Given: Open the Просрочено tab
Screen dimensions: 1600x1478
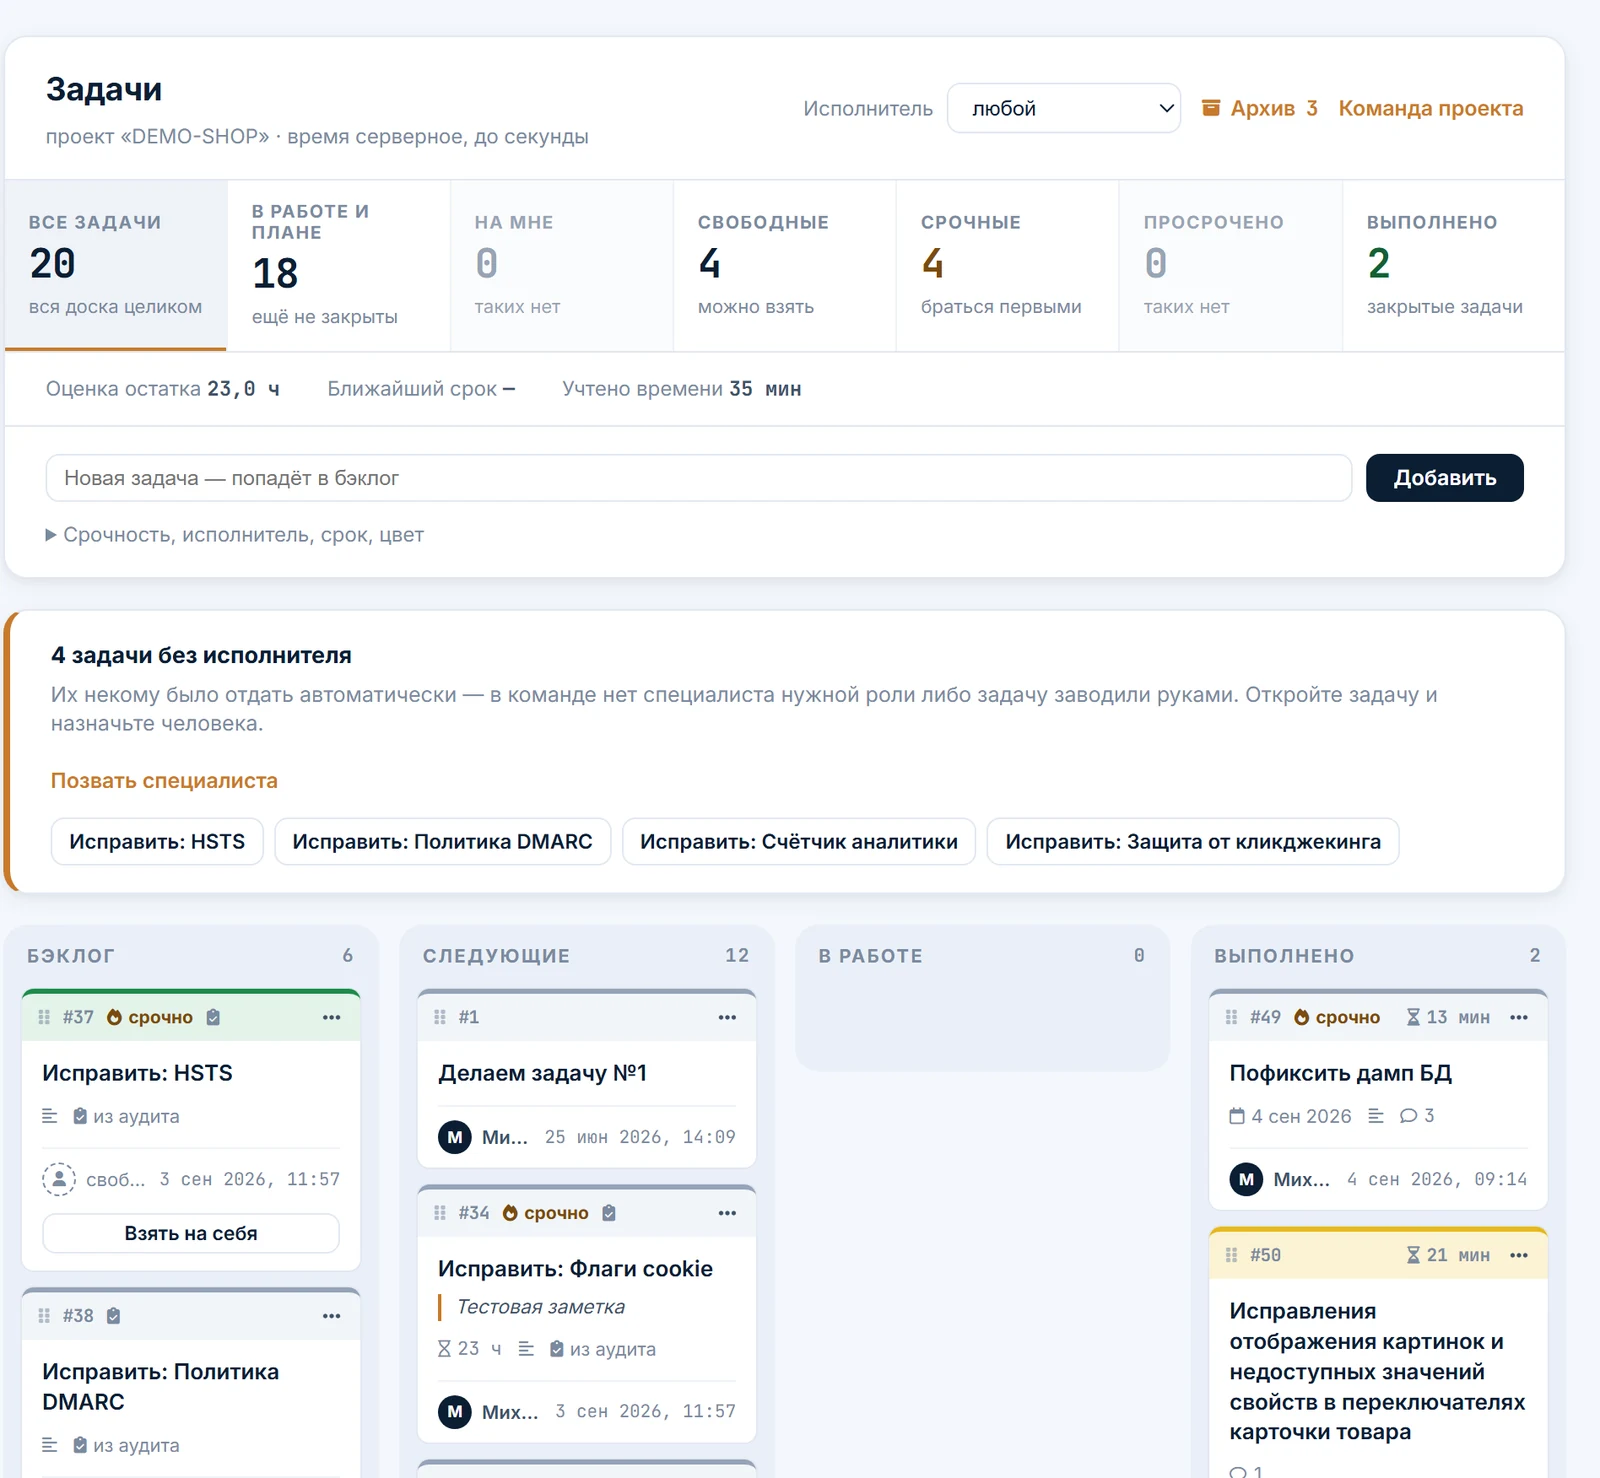Looking at the screenshot, I should point(1231,265).
